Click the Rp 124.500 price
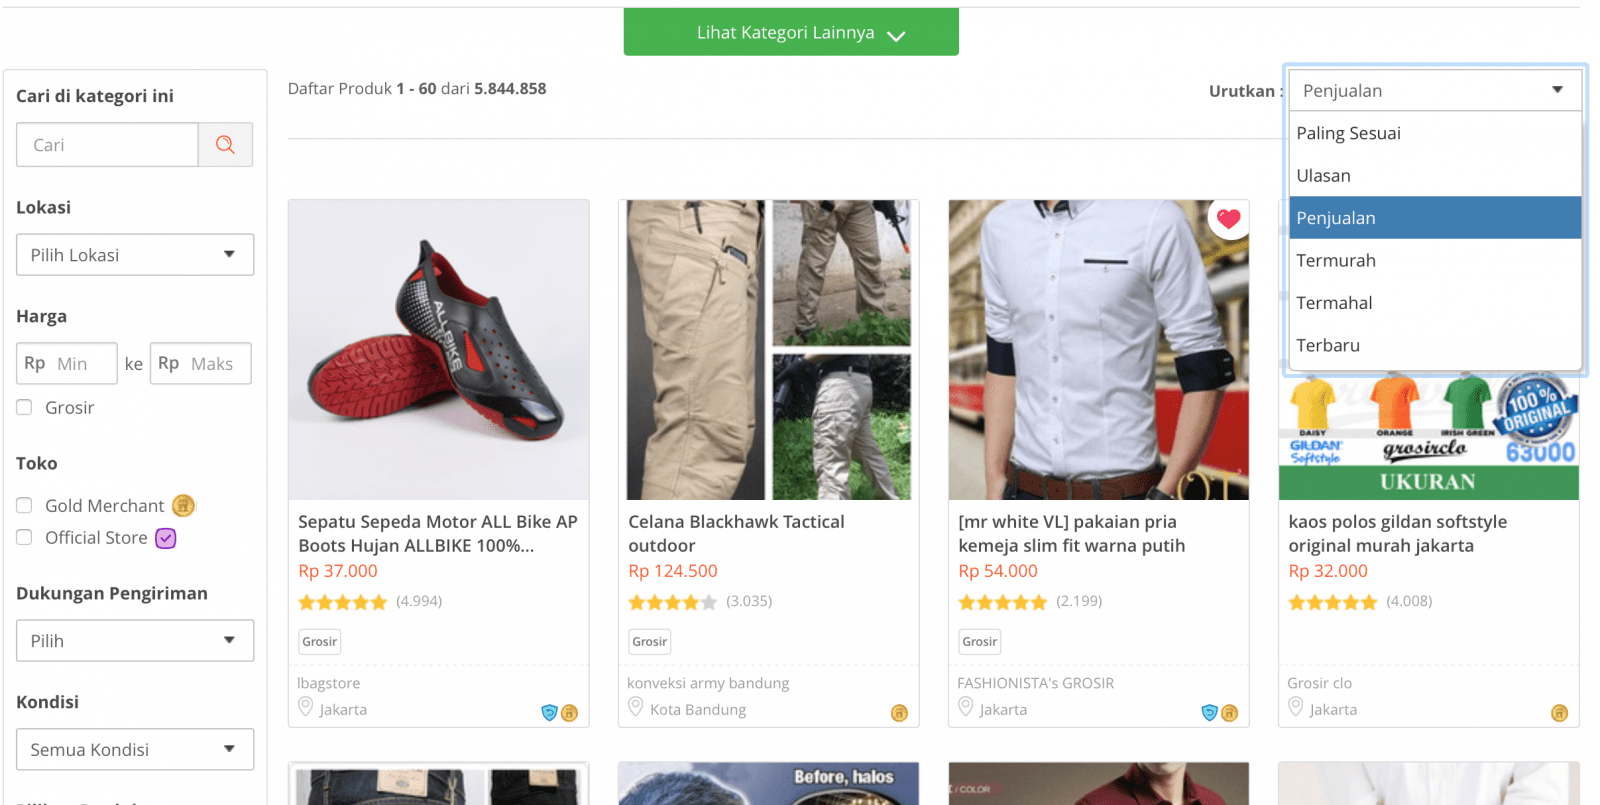The height and width of the screenshot is (805, 1600). click(x=673, y=571)
